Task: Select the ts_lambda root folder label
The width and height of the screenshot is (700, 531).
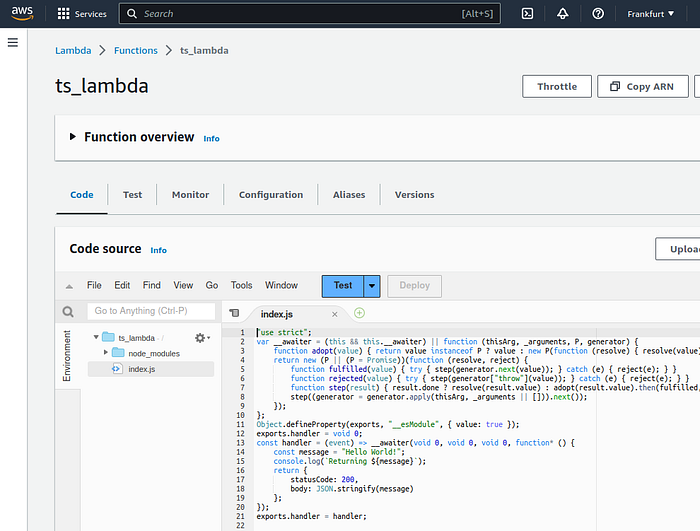Action: [x=137, y=338]
